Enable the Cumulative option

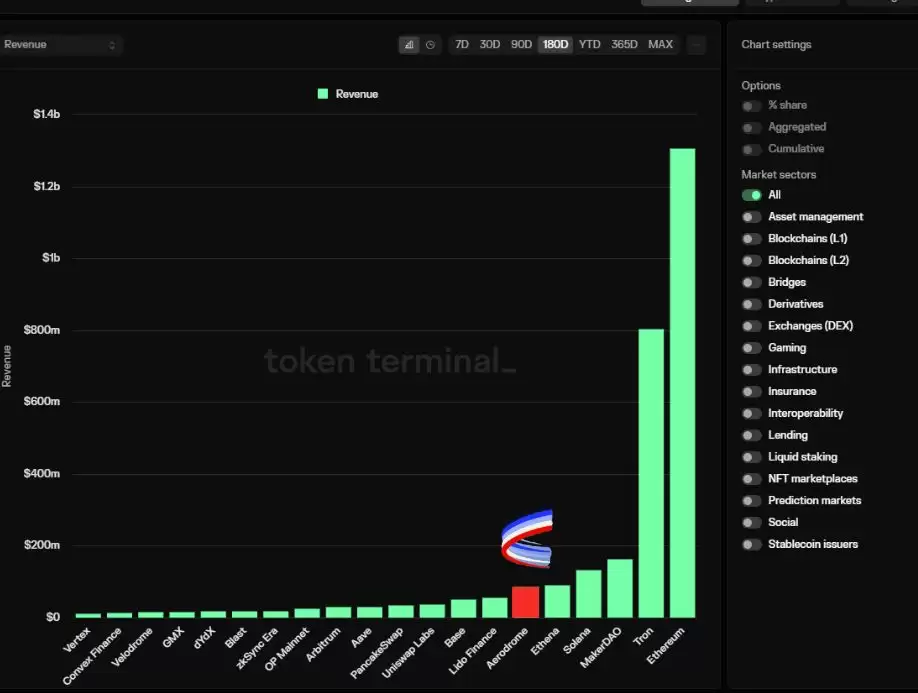coord(751,149)
